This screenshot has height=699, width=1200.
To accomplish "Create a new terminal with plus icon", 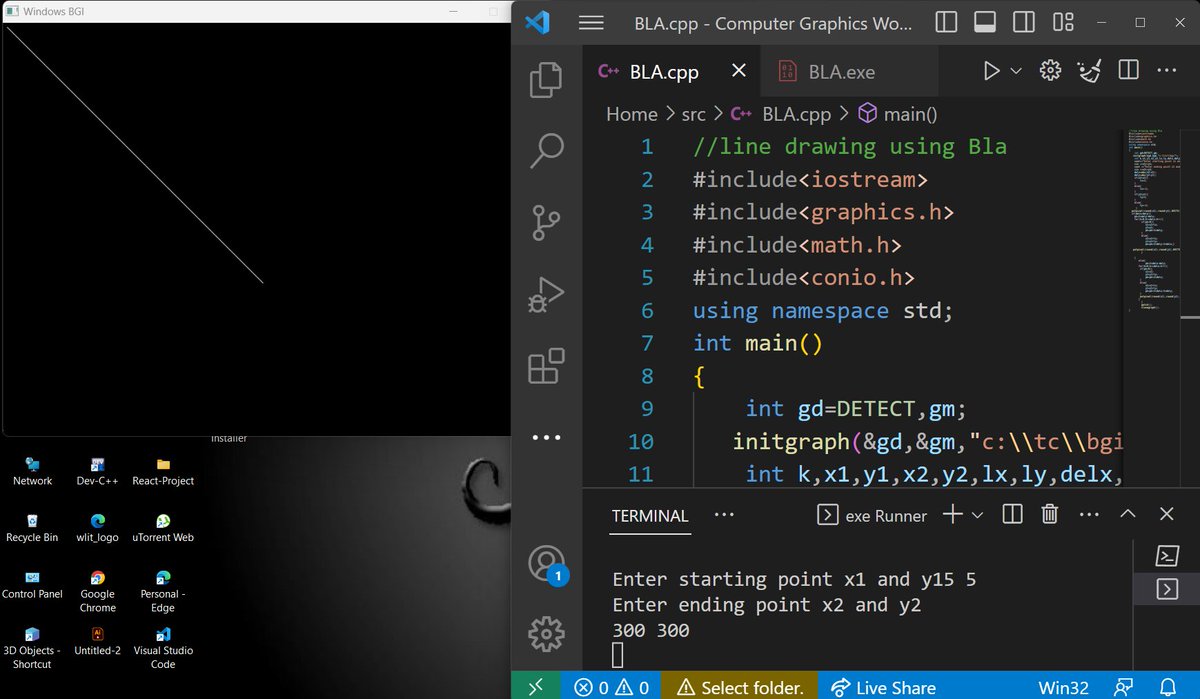I will (x=953, y=514).
